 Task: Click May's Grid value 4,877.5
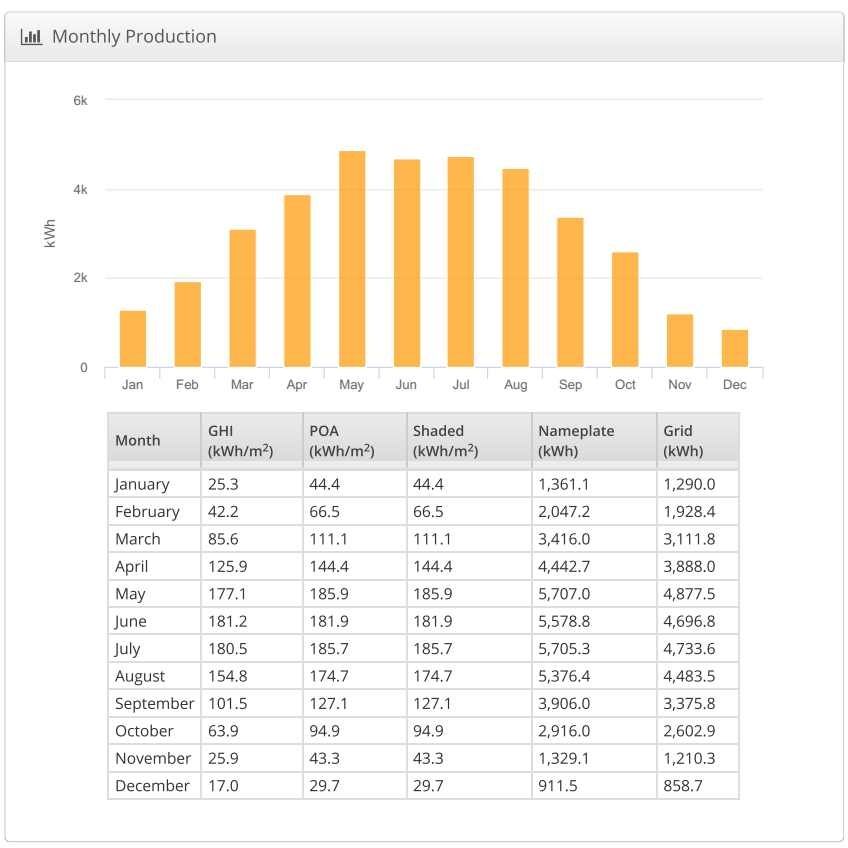pyautogui.click(x=689, y=594)
